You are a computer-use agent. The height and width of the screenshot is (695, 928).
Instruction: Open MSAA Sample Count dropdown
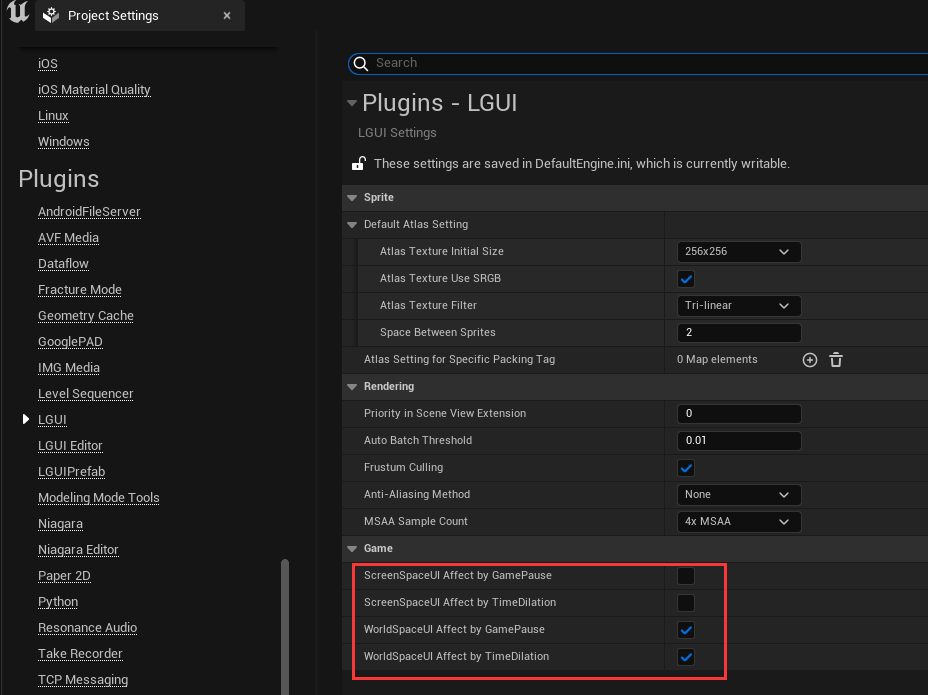[x=738, y=522]
